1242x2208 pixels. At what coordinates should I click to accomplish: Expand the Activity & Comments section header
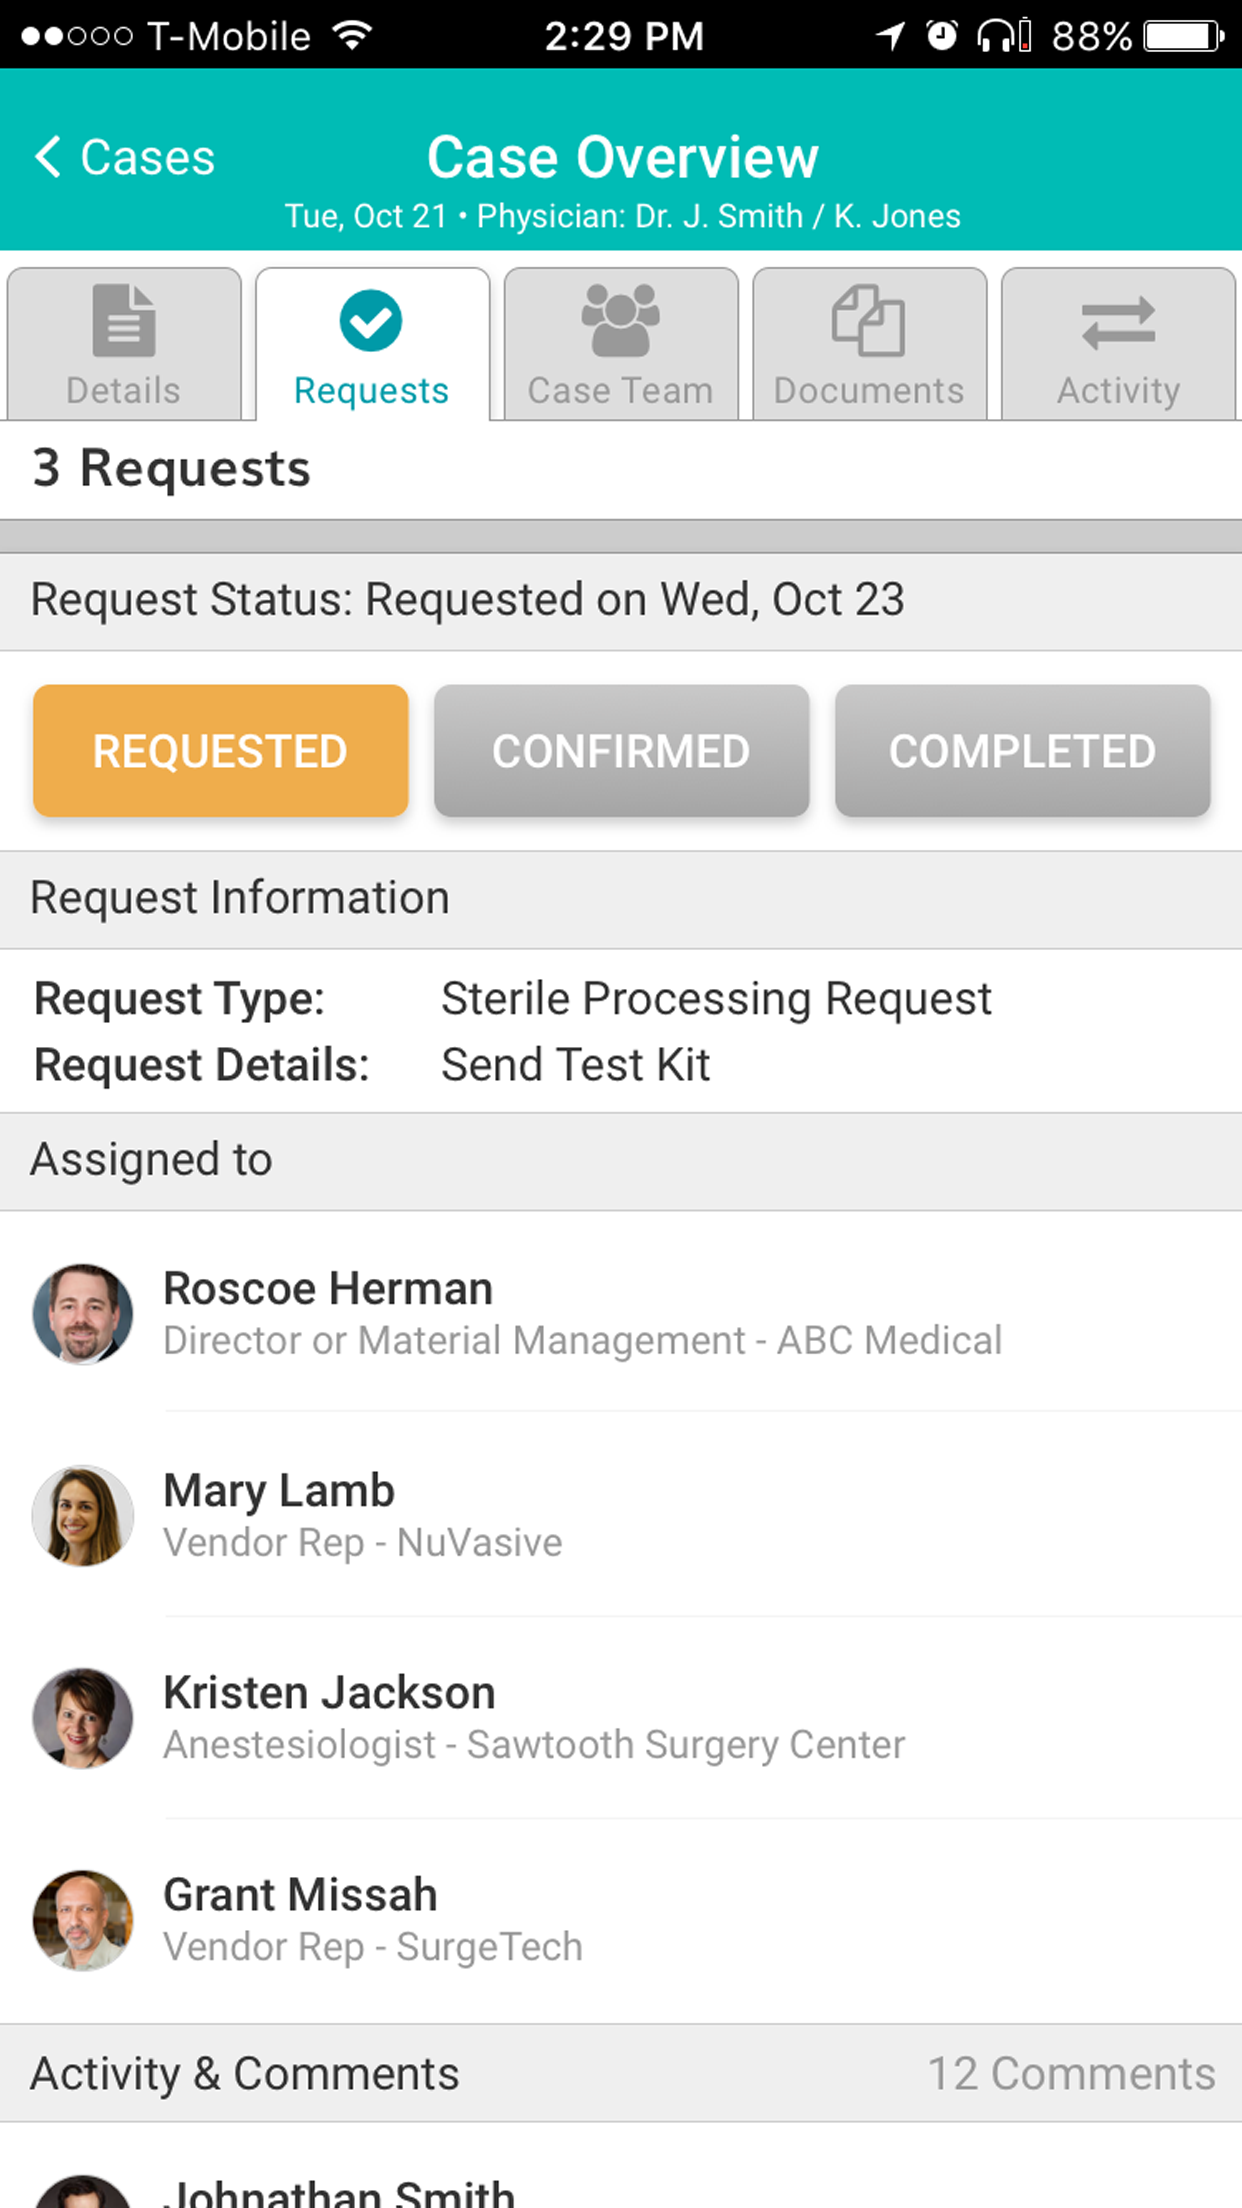245,2073
